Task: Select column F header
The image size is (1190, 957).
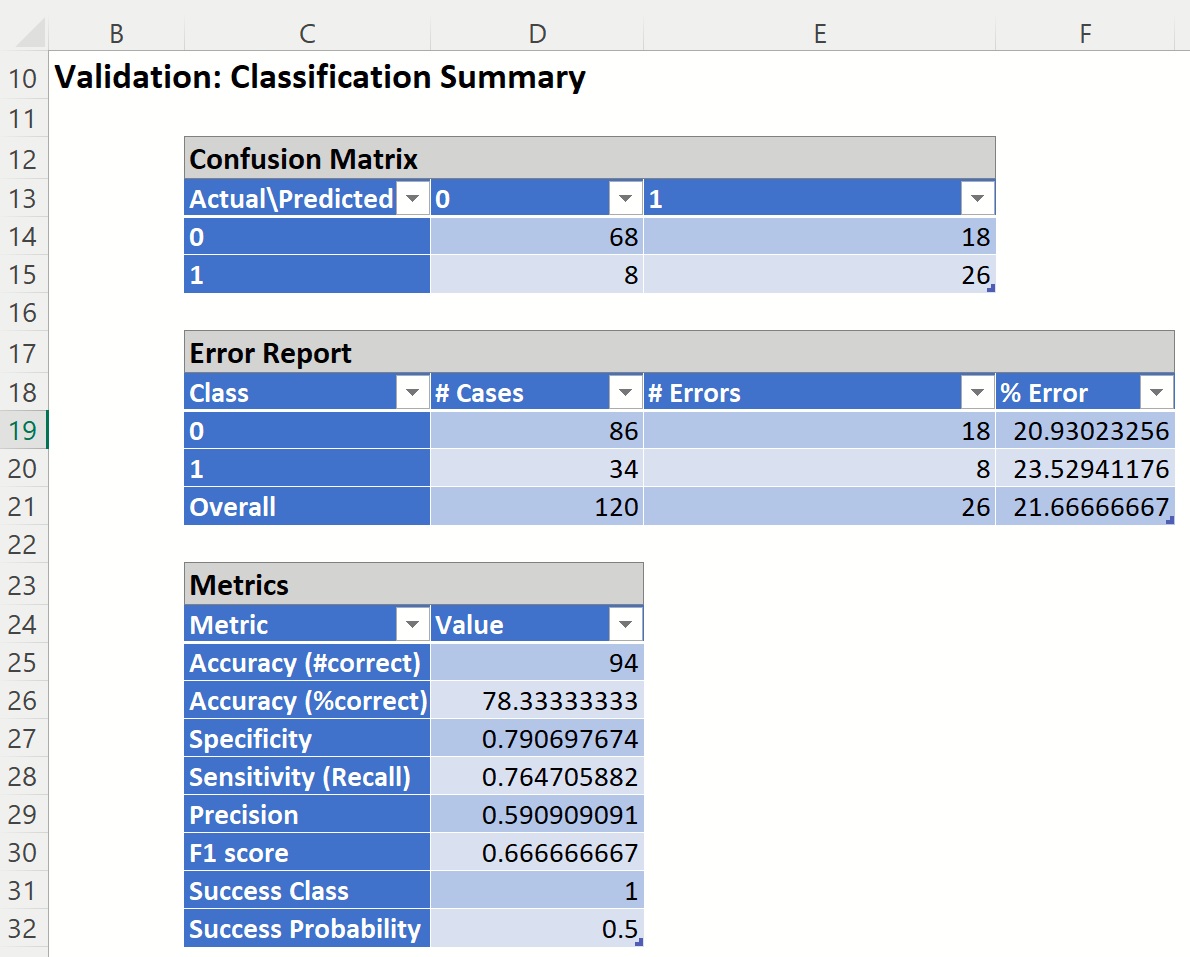Action: (x=1085, y=34)
